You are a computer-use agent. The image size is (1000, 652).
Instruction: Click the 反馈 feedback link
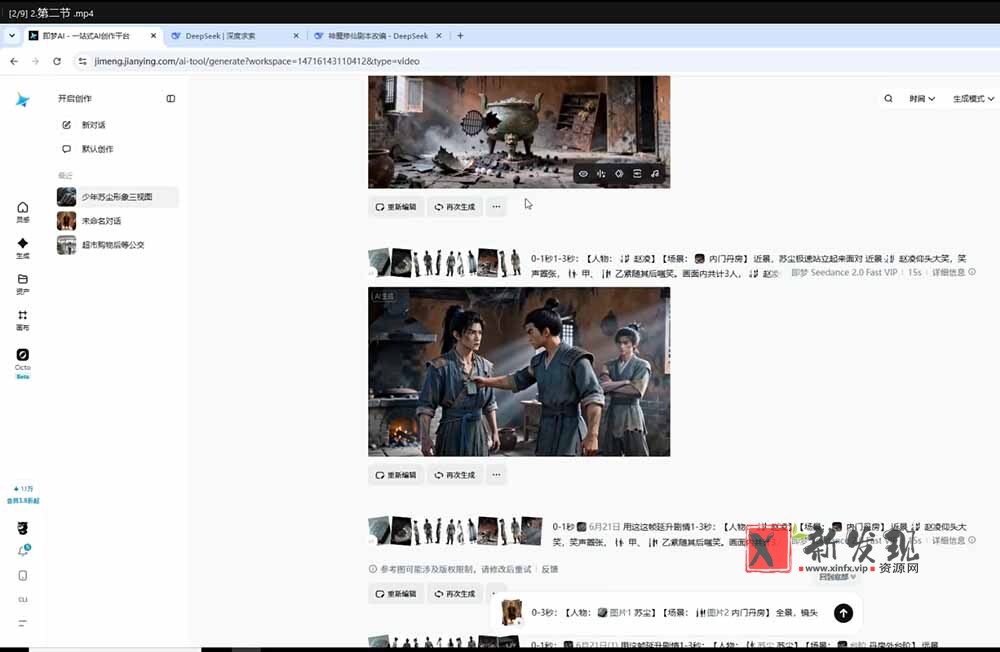pos(550,569)
